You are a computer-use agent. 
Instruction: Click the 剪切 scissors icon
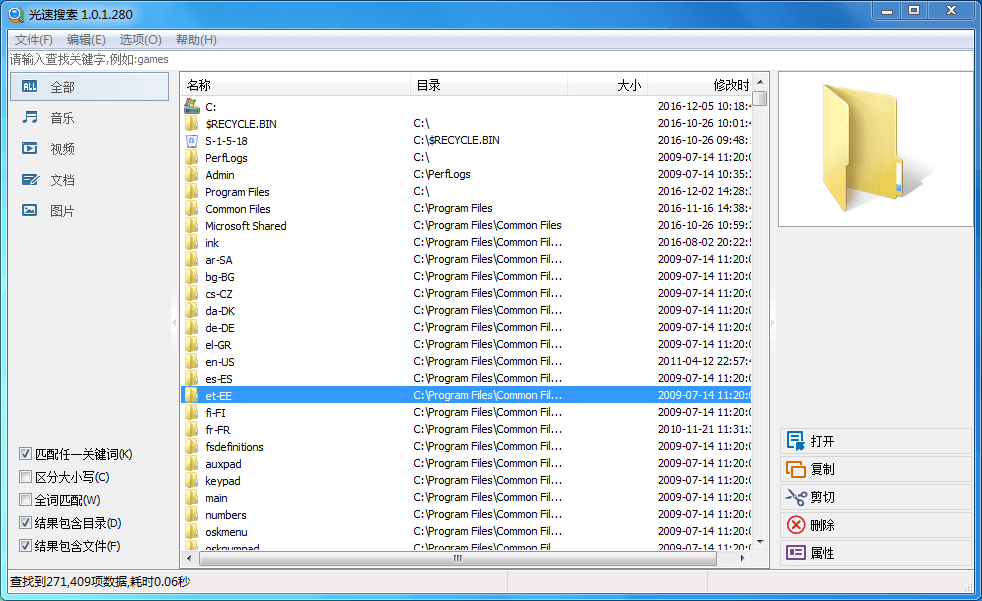[x=796, y=497]
